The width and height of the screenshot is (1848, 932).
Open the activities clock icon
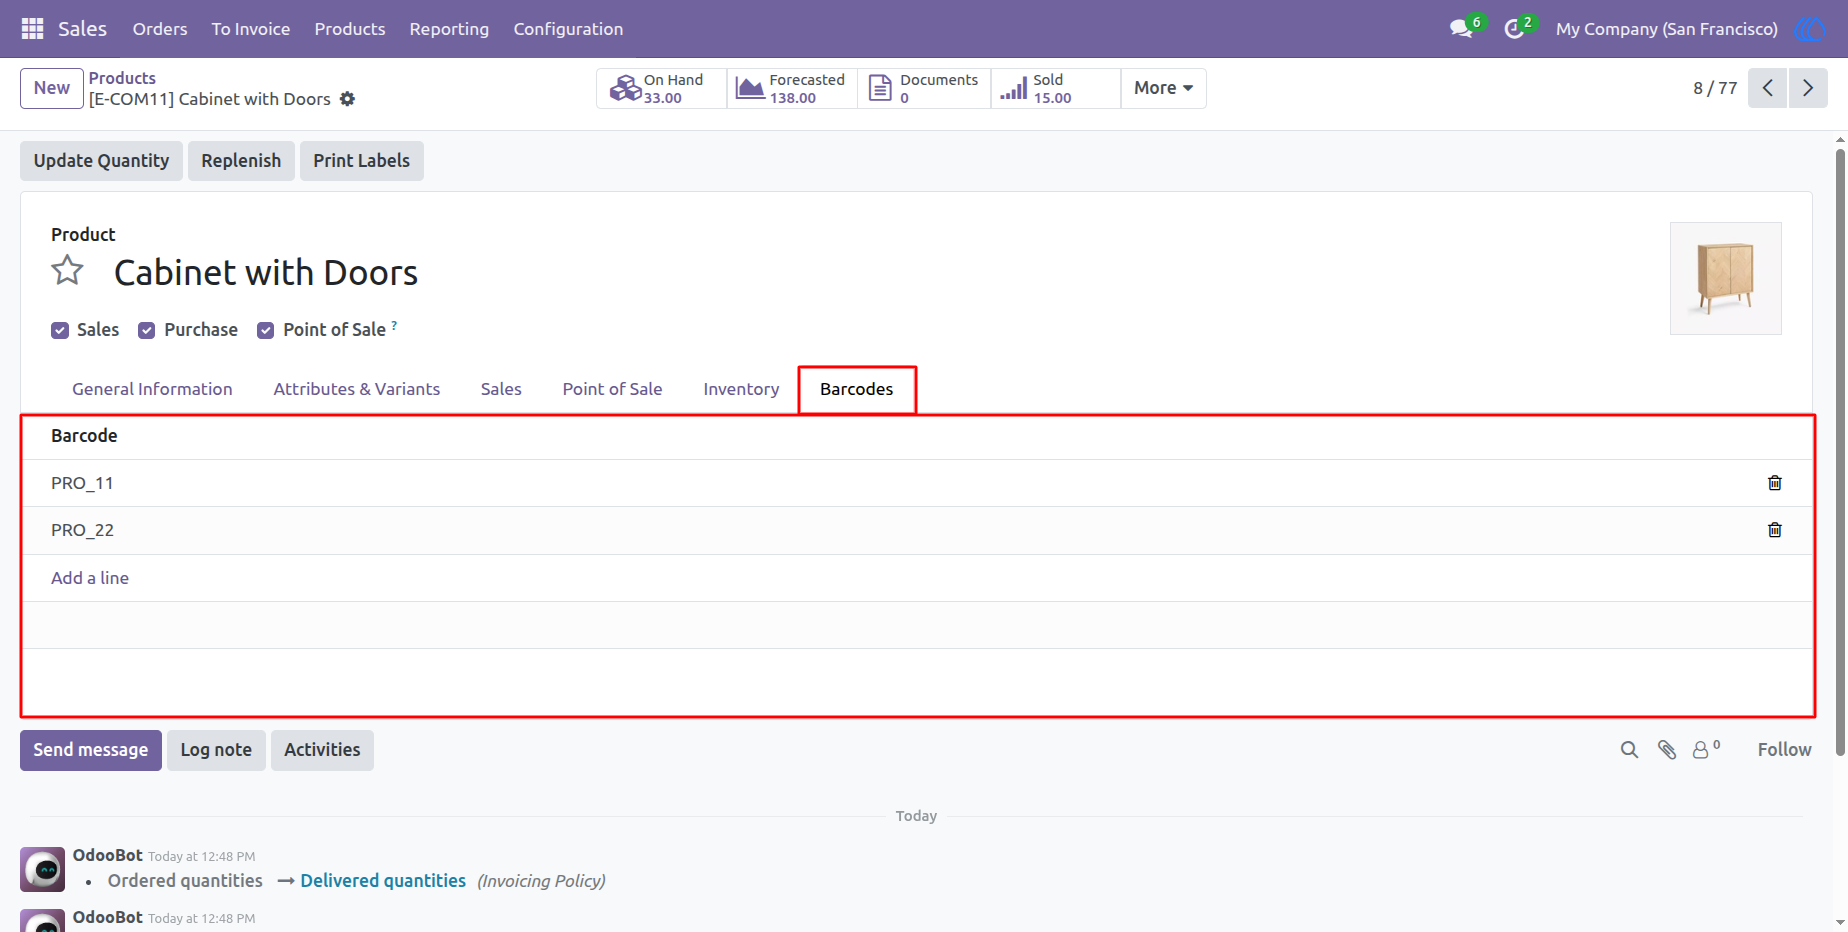coord(1514,29)
